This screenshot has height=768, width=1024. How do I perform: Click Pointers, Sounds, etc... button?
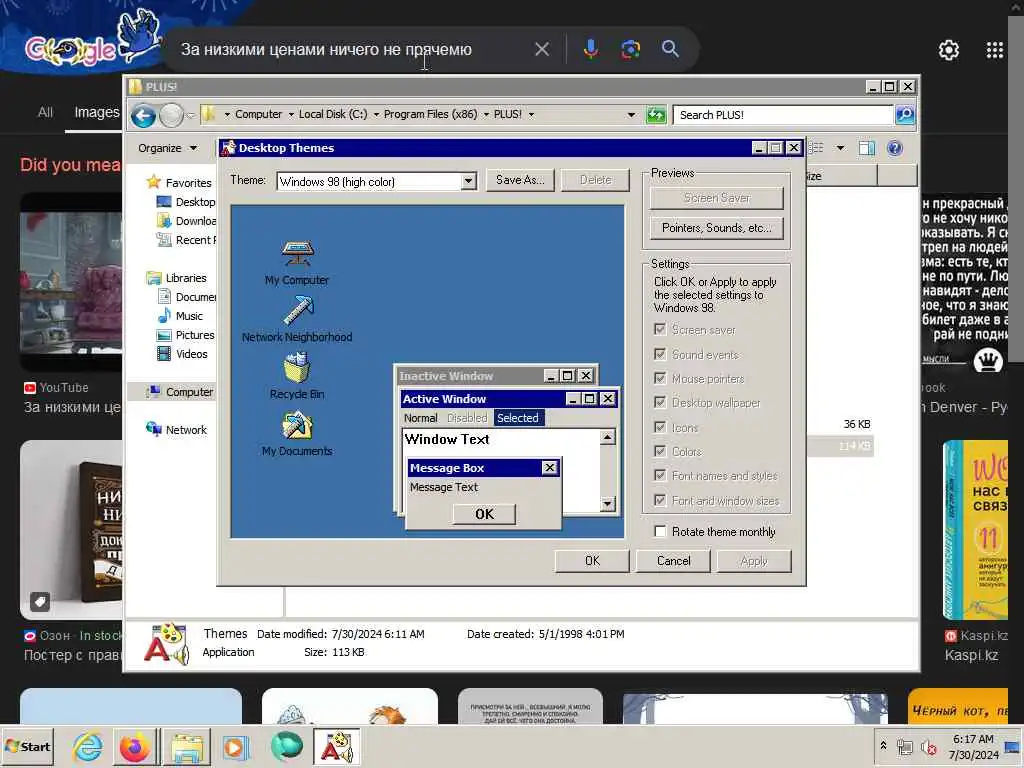tap(716, 228)
